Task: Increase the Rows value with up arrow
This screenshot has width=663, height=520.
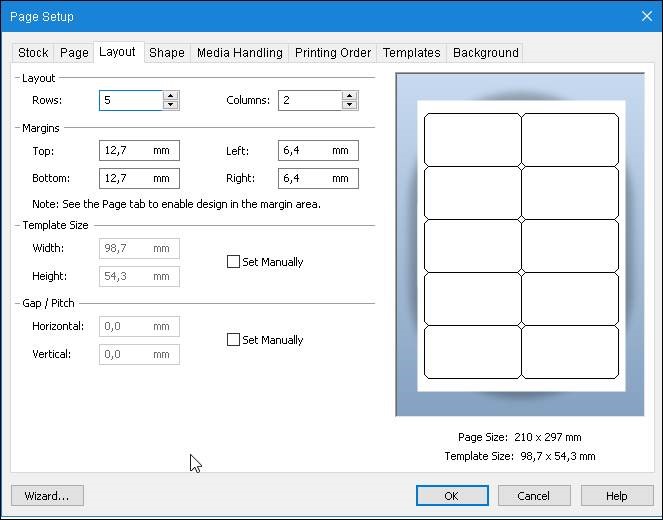Action: click(x=170, y=96)
